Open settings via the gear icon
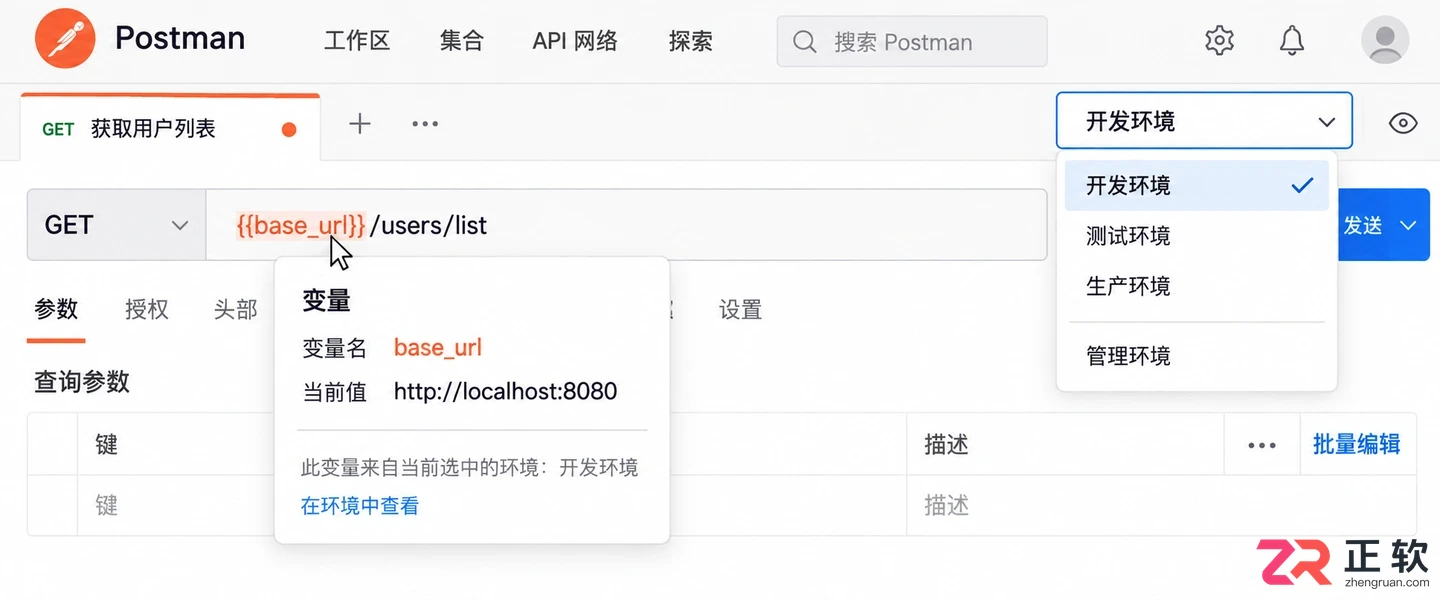Viewport: 1440px width, 600px height. pos(1219,41)
